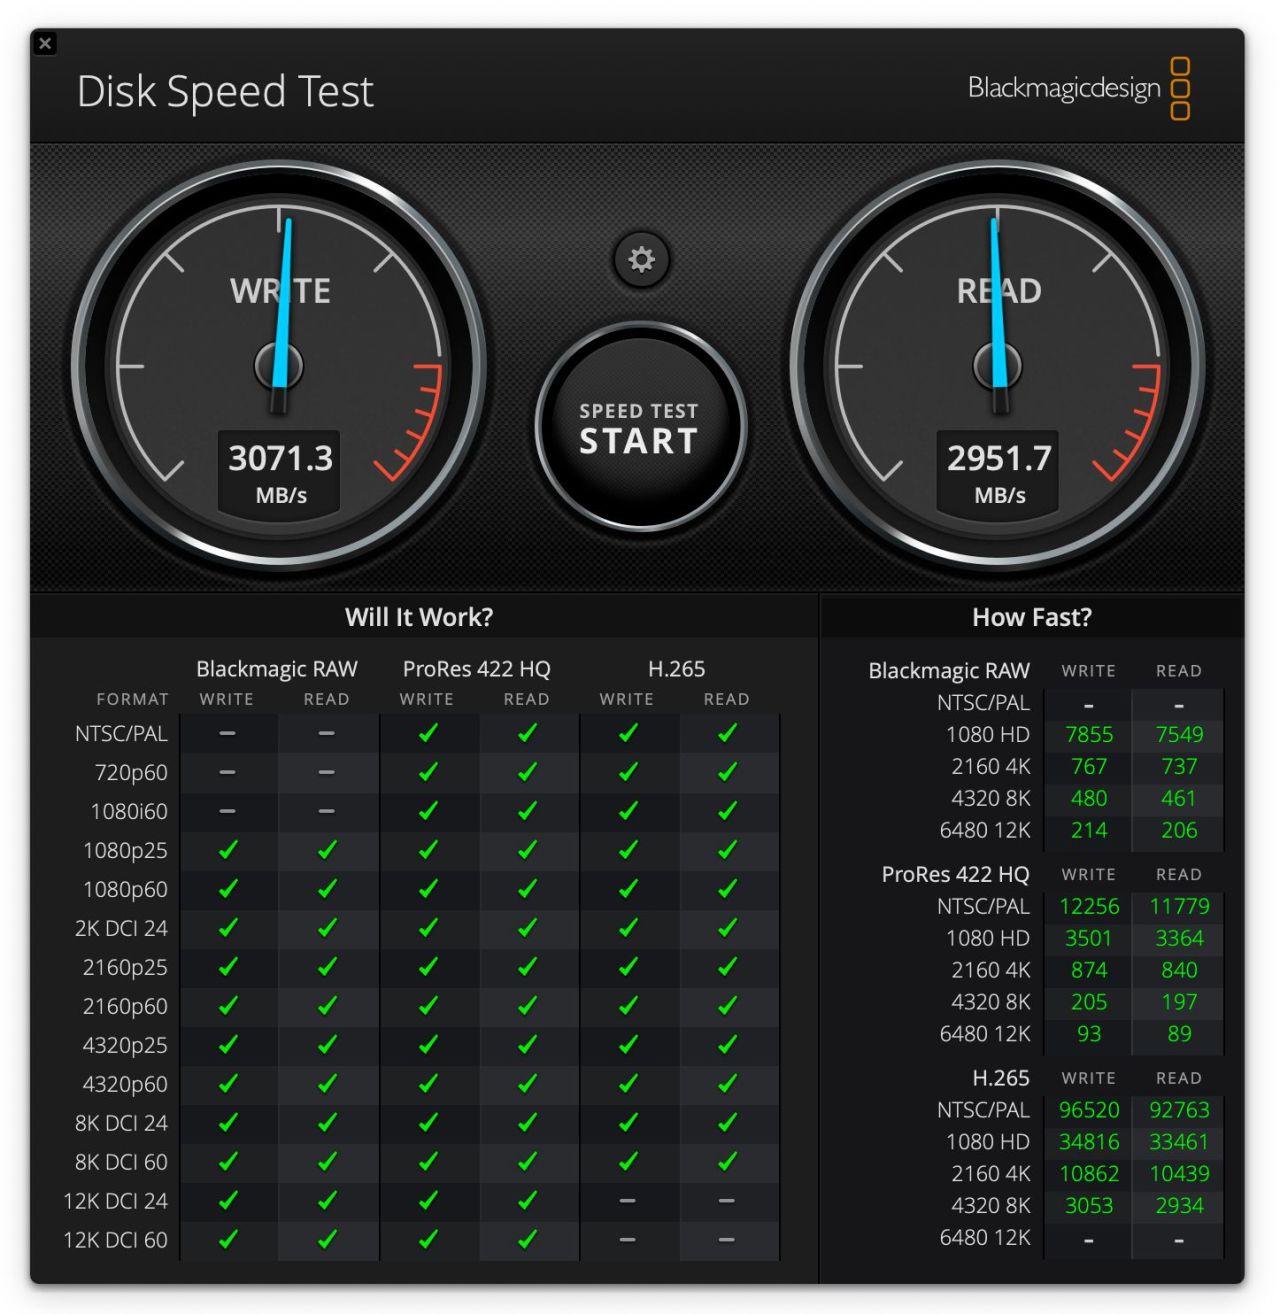1280x1314 pixels.
Task: Select the 720p60 format row label
Action: [129, 773]
